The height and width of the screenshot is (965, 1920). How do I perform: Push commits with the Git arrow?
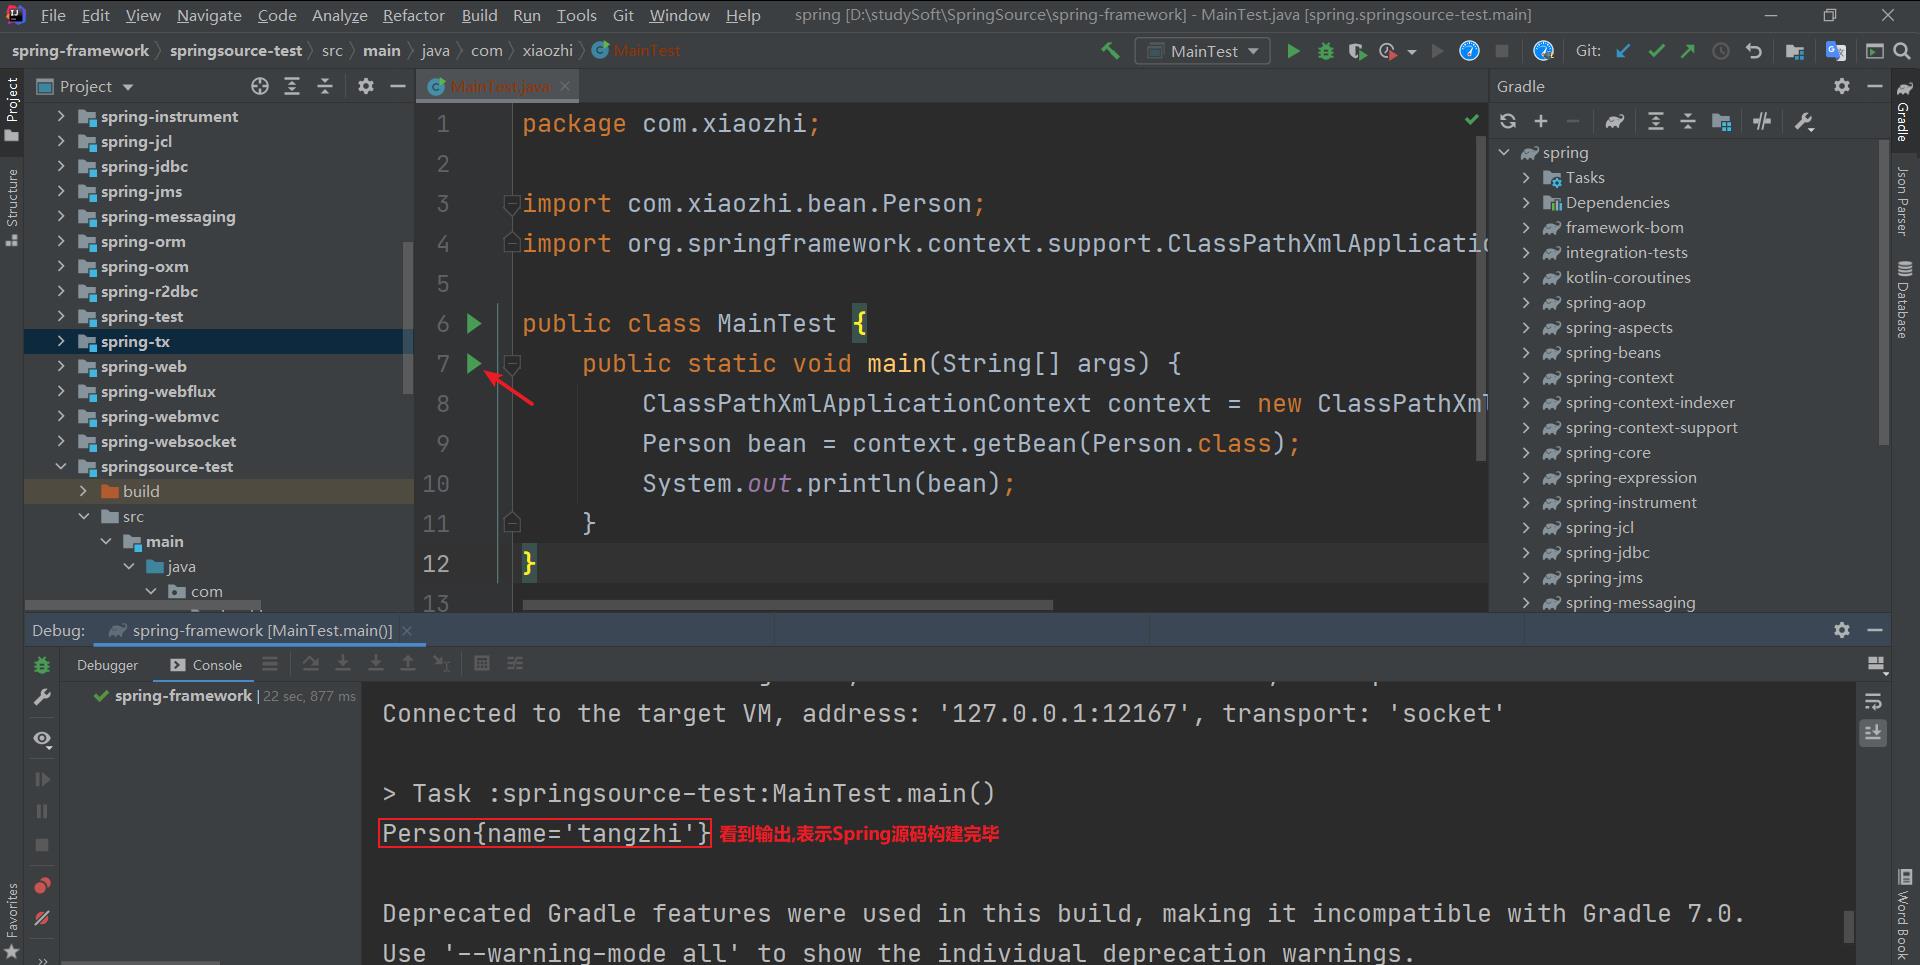(1688, 51)
